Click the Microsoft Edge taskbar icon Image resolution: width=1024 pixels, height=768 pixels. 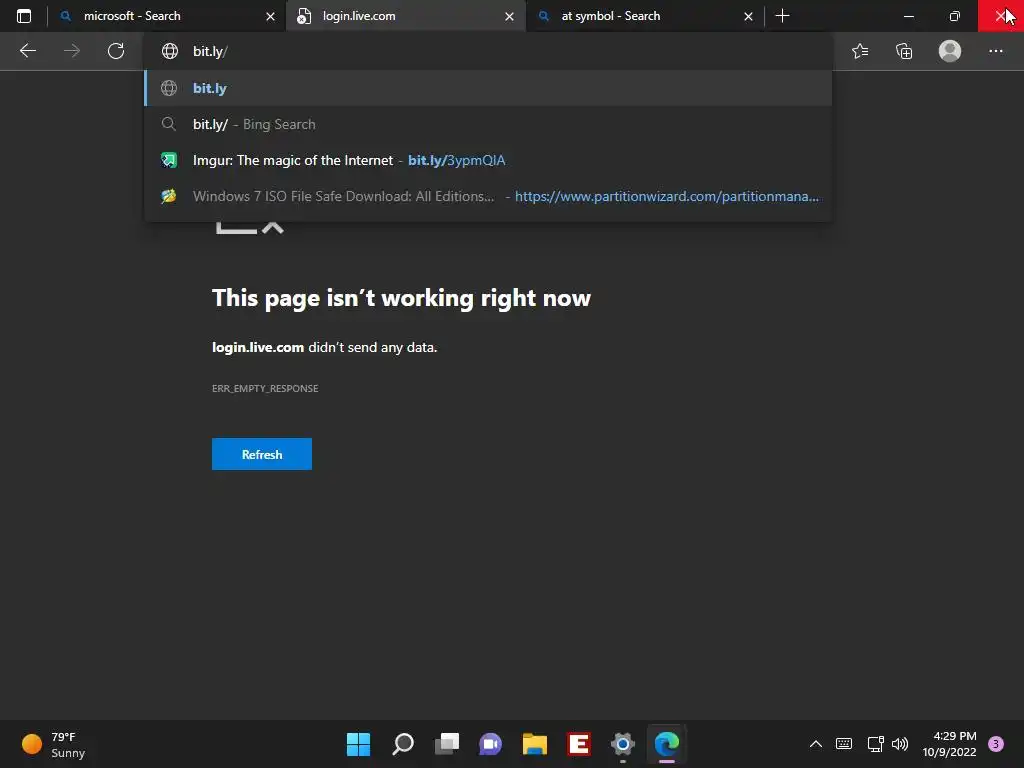[667, 744]
